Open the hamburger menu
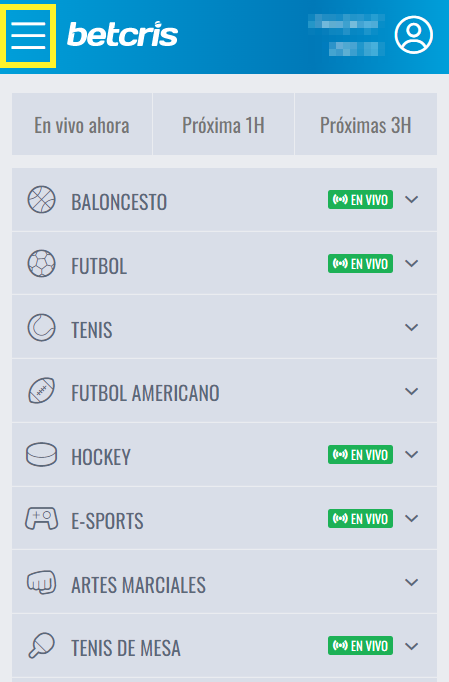 28,36
